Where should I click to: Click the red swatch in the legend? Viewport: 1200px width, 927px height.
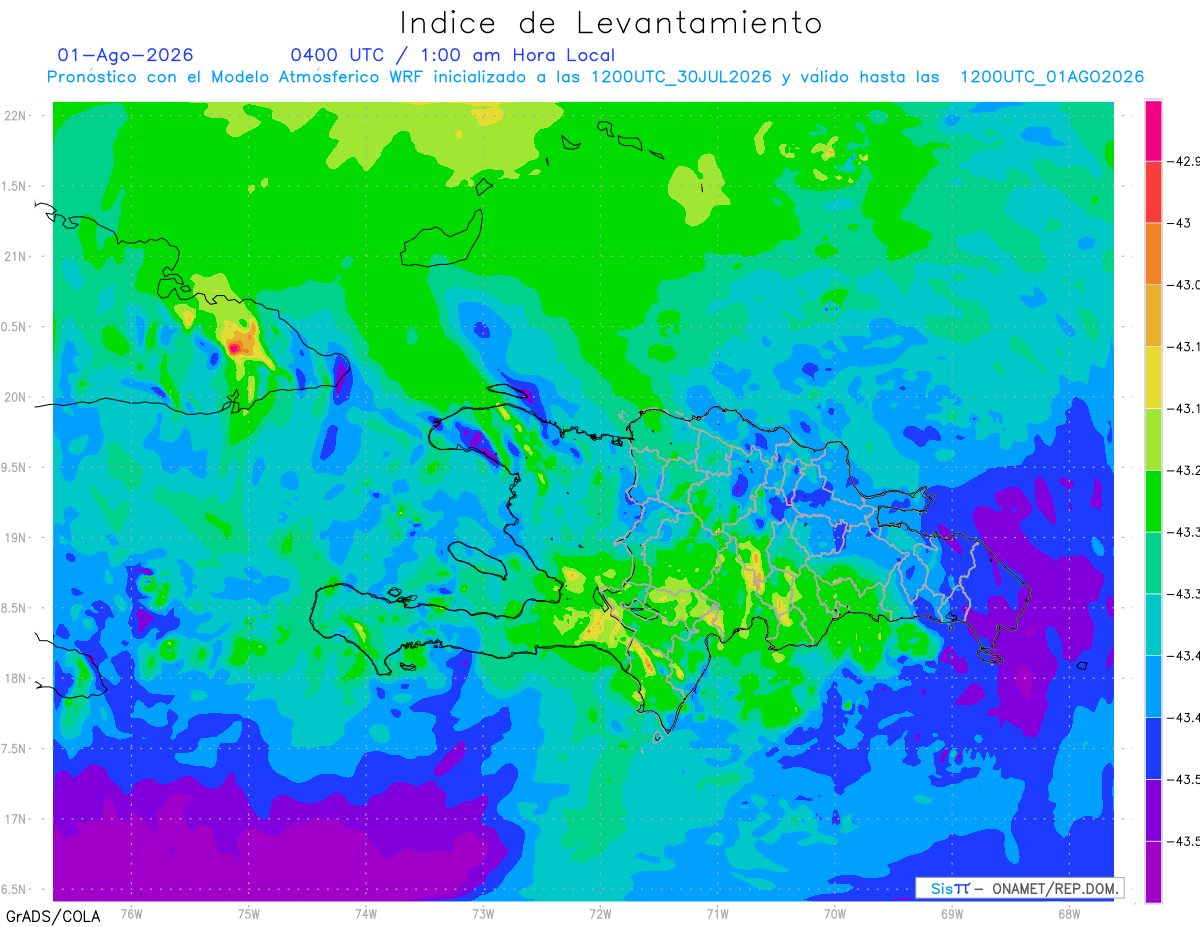(x=1153, y=192)
